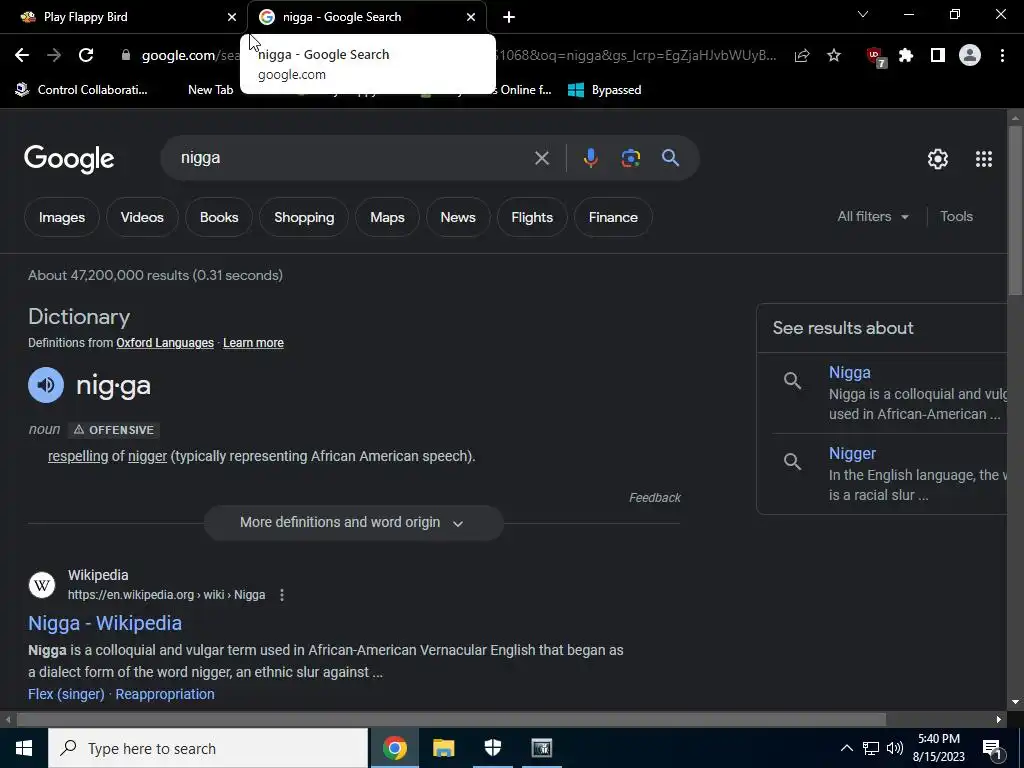
Task: Open Windows Security from the taskbar
Action: (x=492, y=748)
